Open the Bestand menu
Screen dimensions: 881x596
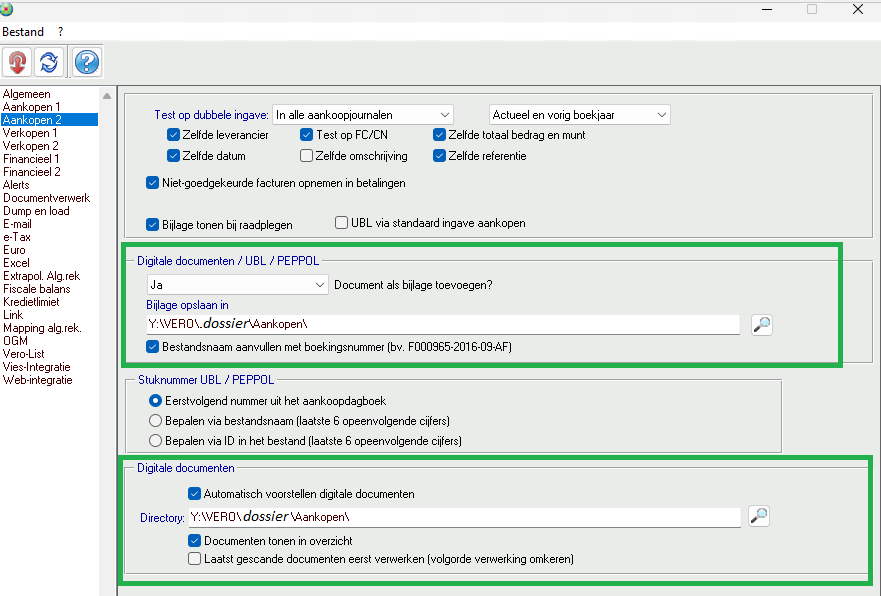point(23,32)
